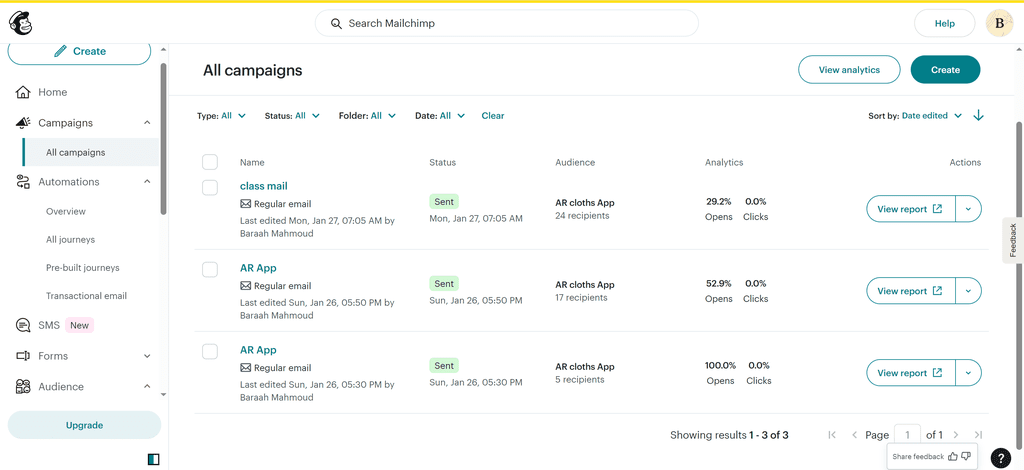Click thumbs up feedback icon
1024x470 pixels.
point(953,456)
